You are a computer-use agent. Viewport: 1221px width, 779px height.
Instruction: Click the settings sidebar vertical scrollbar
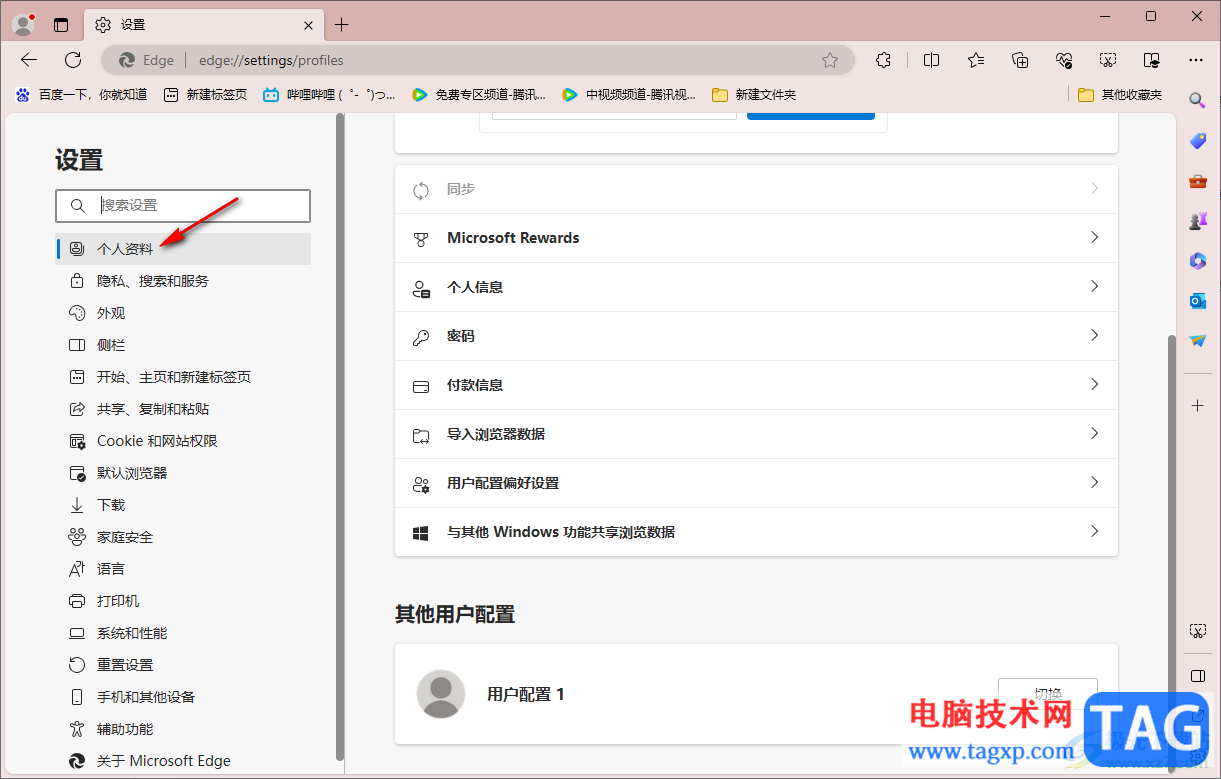point(340,437)
